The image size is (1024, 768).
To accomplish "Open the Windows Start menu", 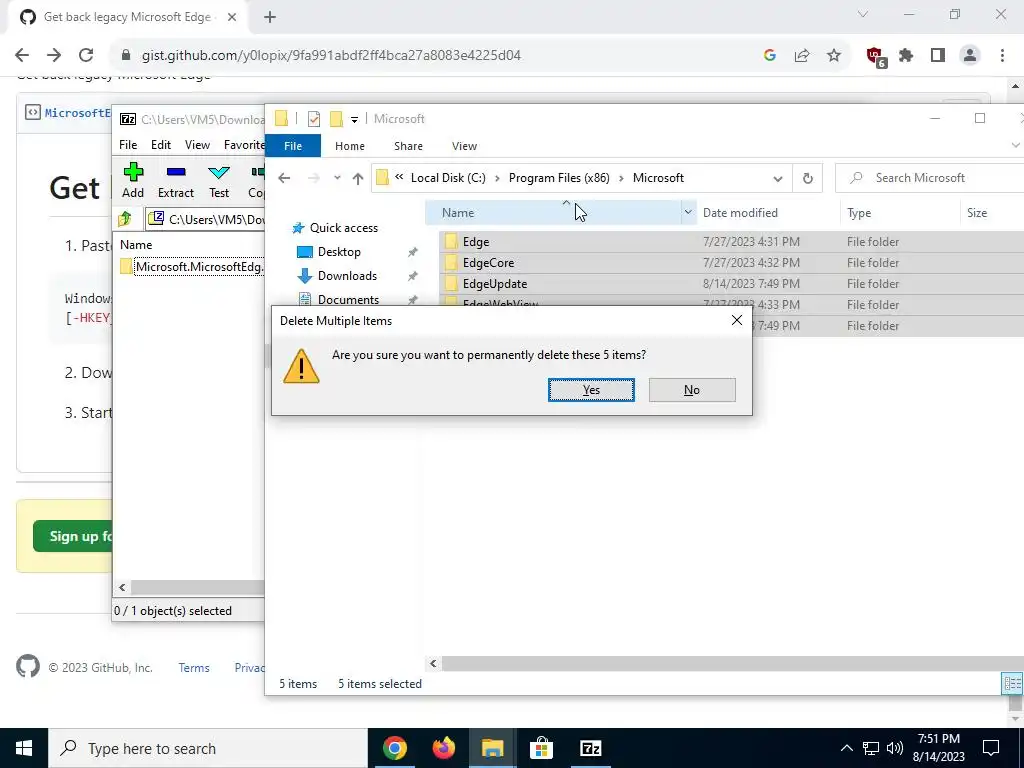I will tap(24, 748).
